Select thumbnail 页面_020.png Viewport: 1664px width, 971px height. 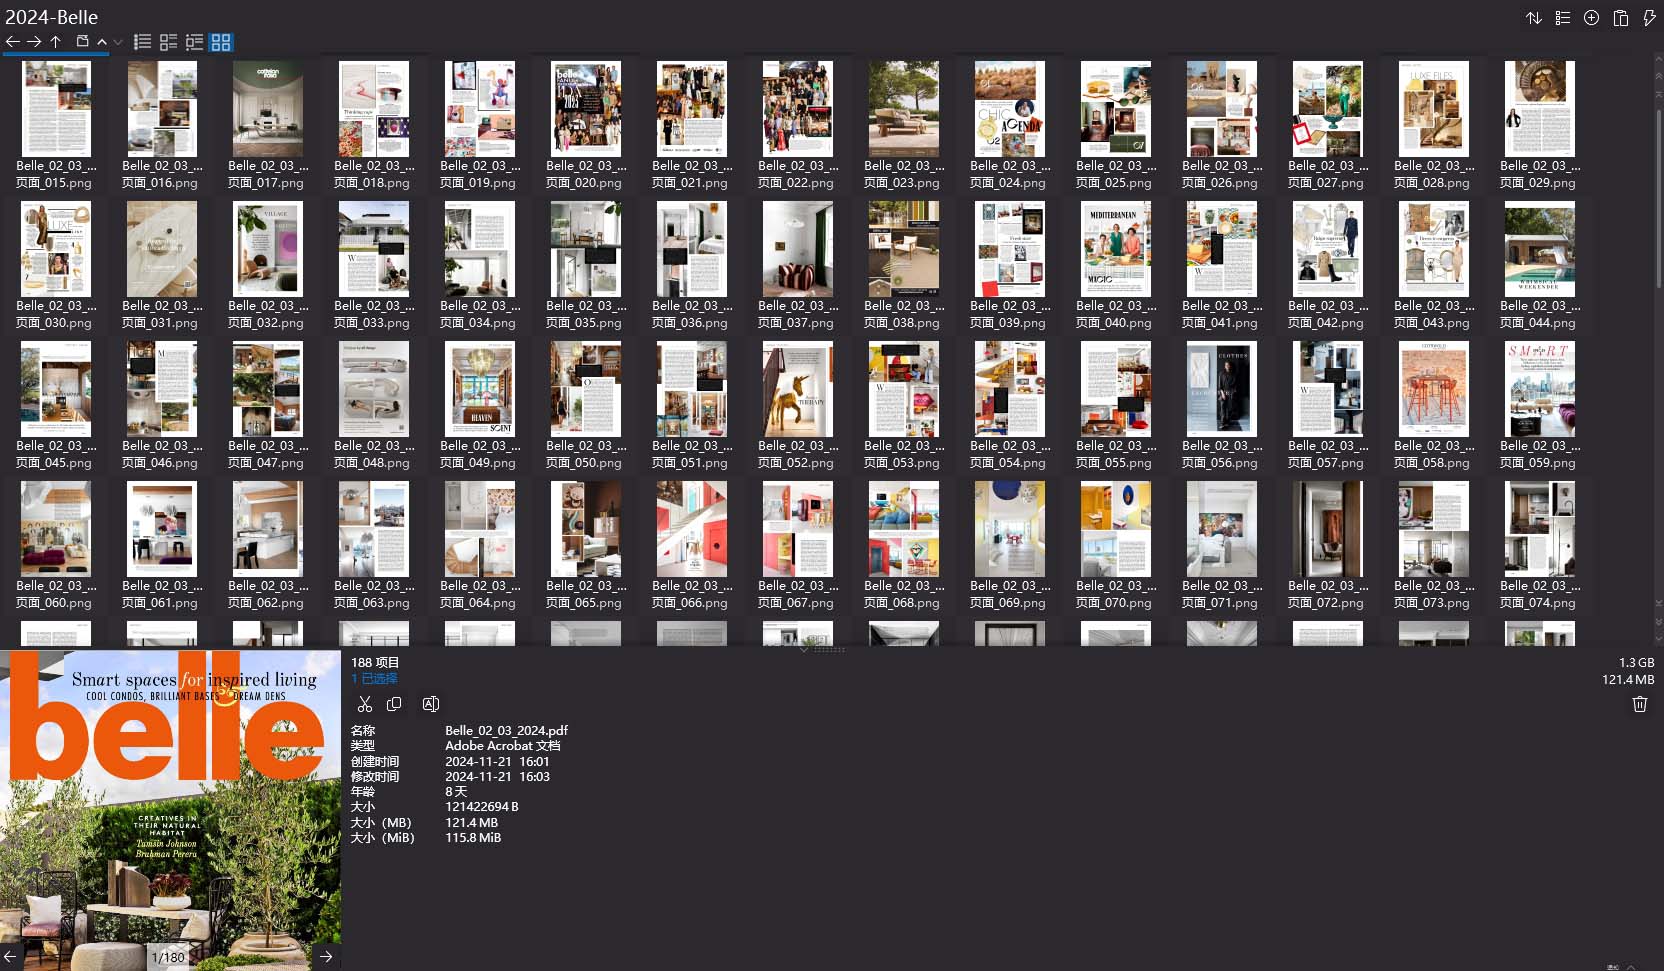click(586, 109)
